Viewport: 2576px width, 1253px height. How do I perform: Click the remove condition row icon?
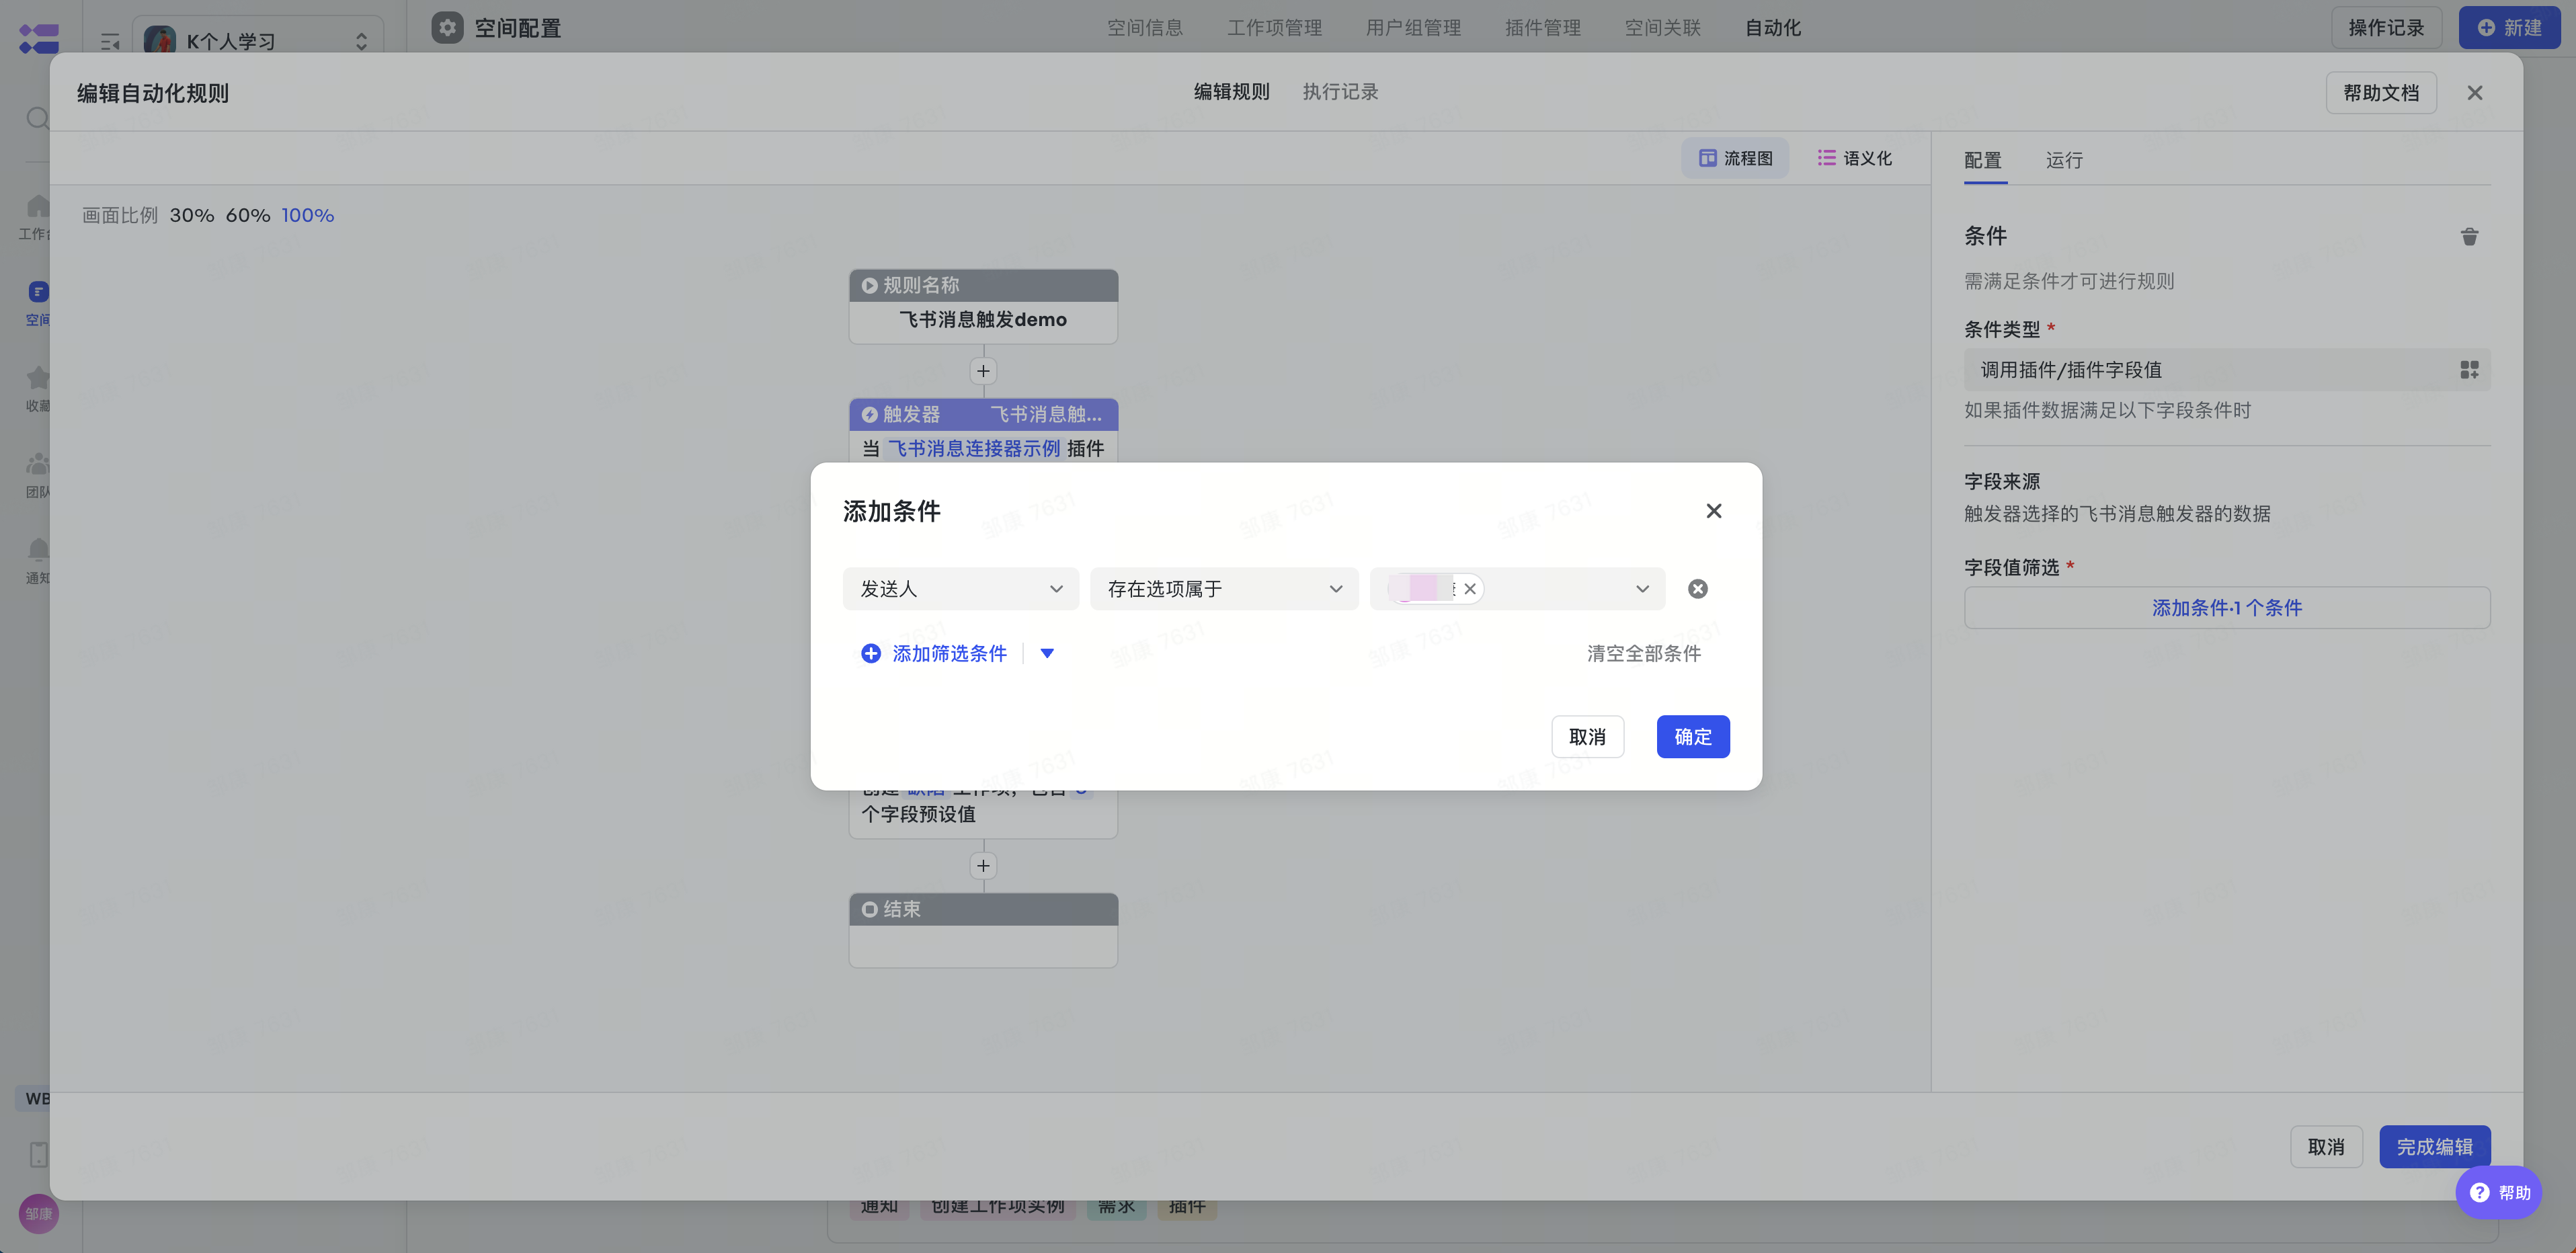pos(1697,589)
